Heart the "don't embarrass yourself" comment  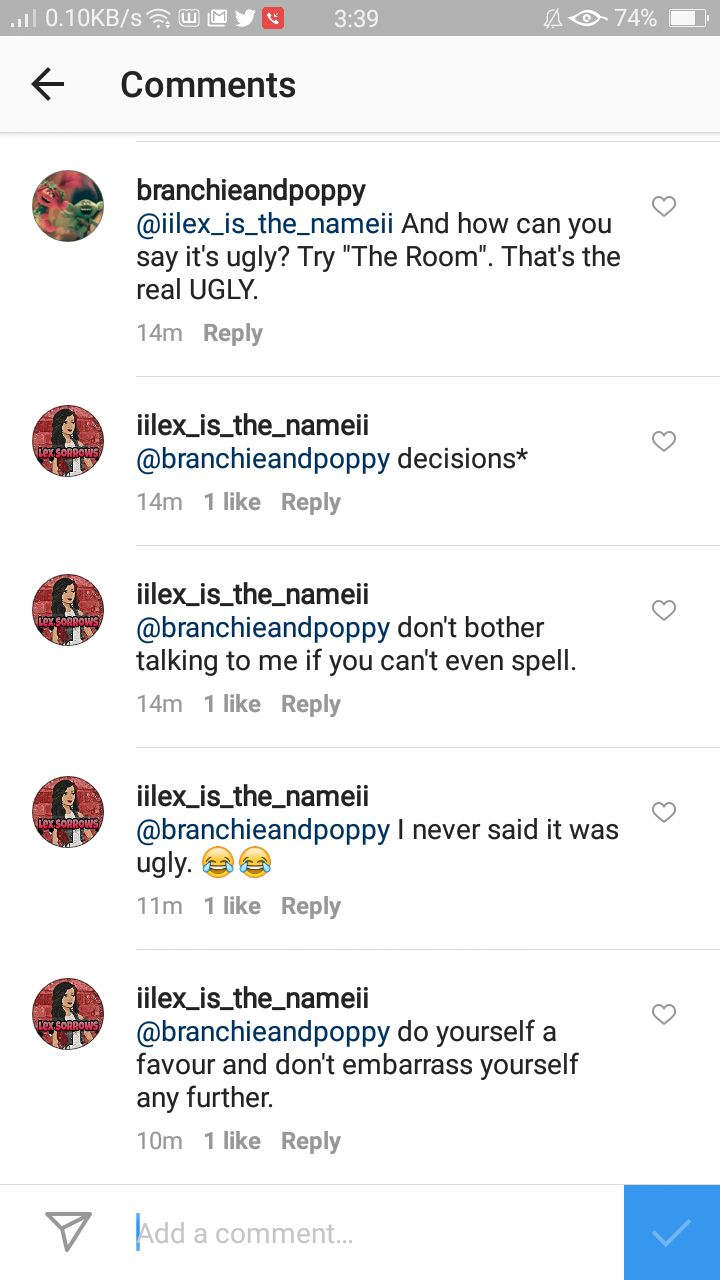pos(664,1014)
